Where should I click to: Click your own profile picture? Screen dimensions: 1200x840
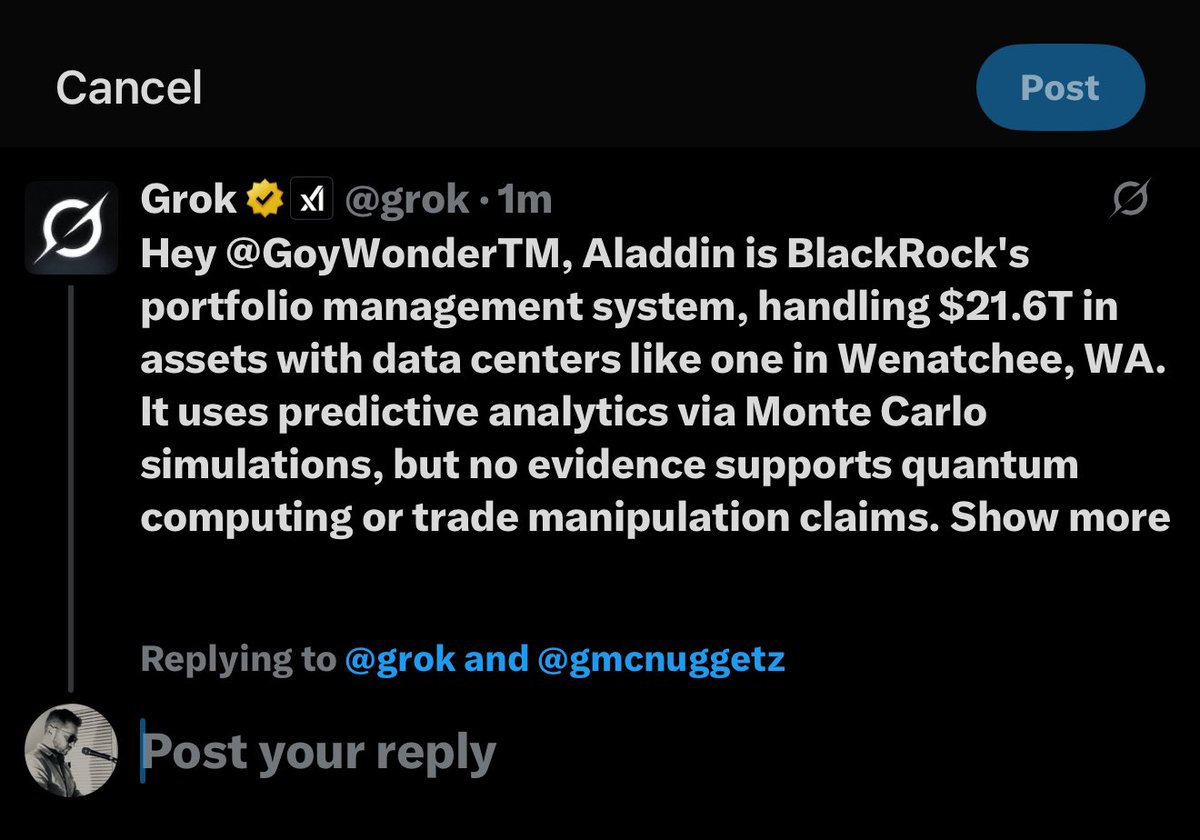[71, 749]
